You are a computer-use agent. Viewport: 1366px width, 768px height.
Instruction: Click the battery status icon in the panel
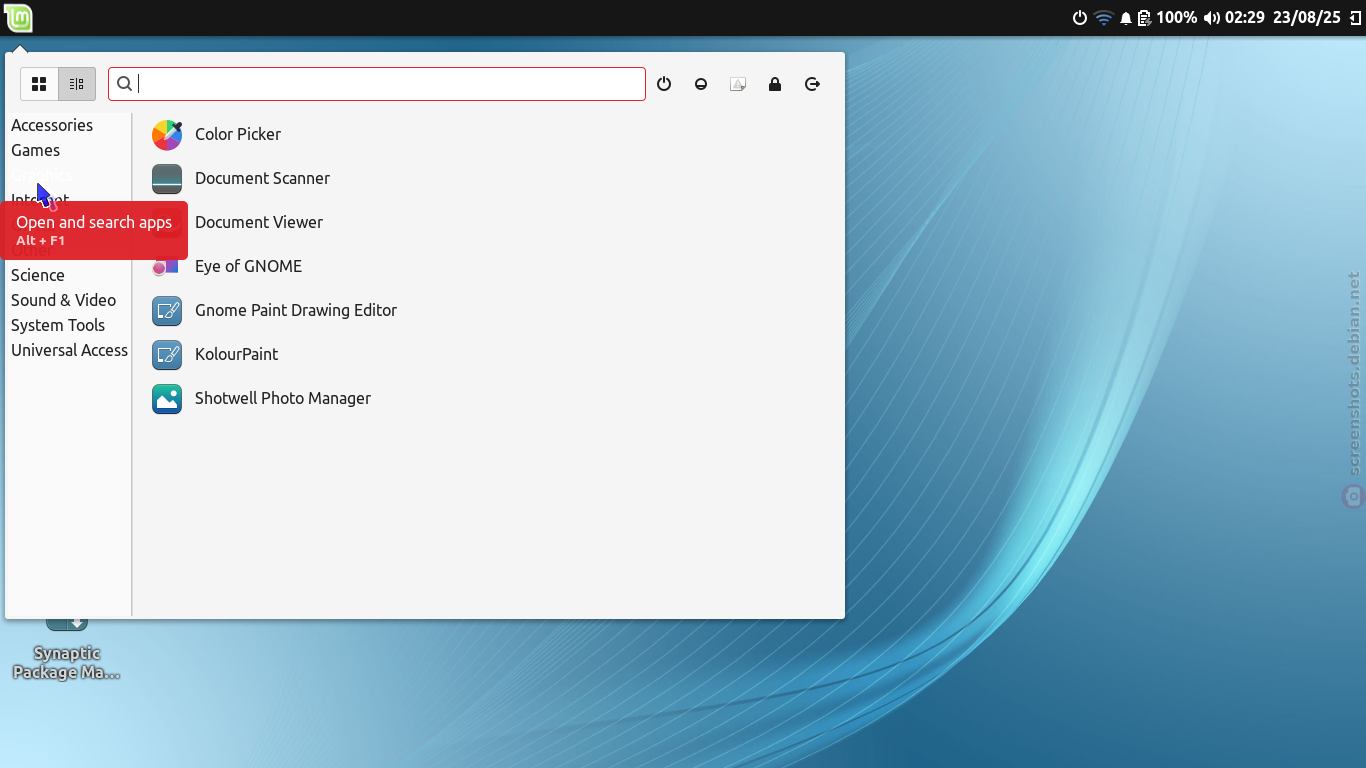(x=1145, y=18)
